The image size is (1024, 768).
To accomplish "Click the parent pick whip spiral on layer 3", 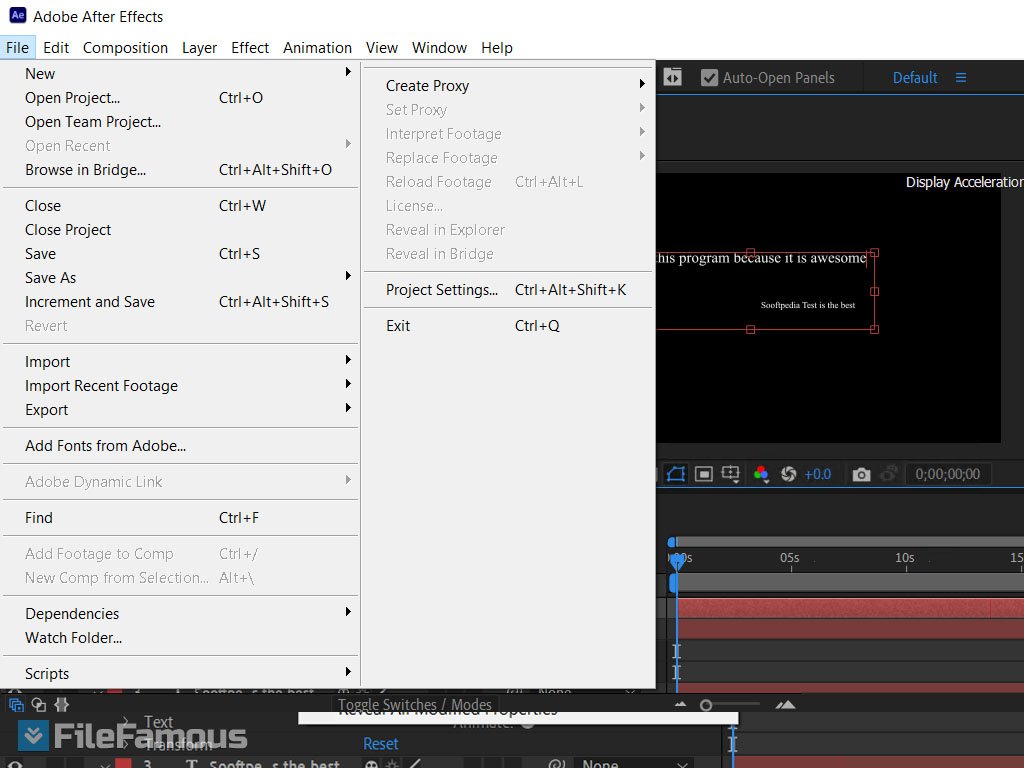I will (x=556, y=763).
